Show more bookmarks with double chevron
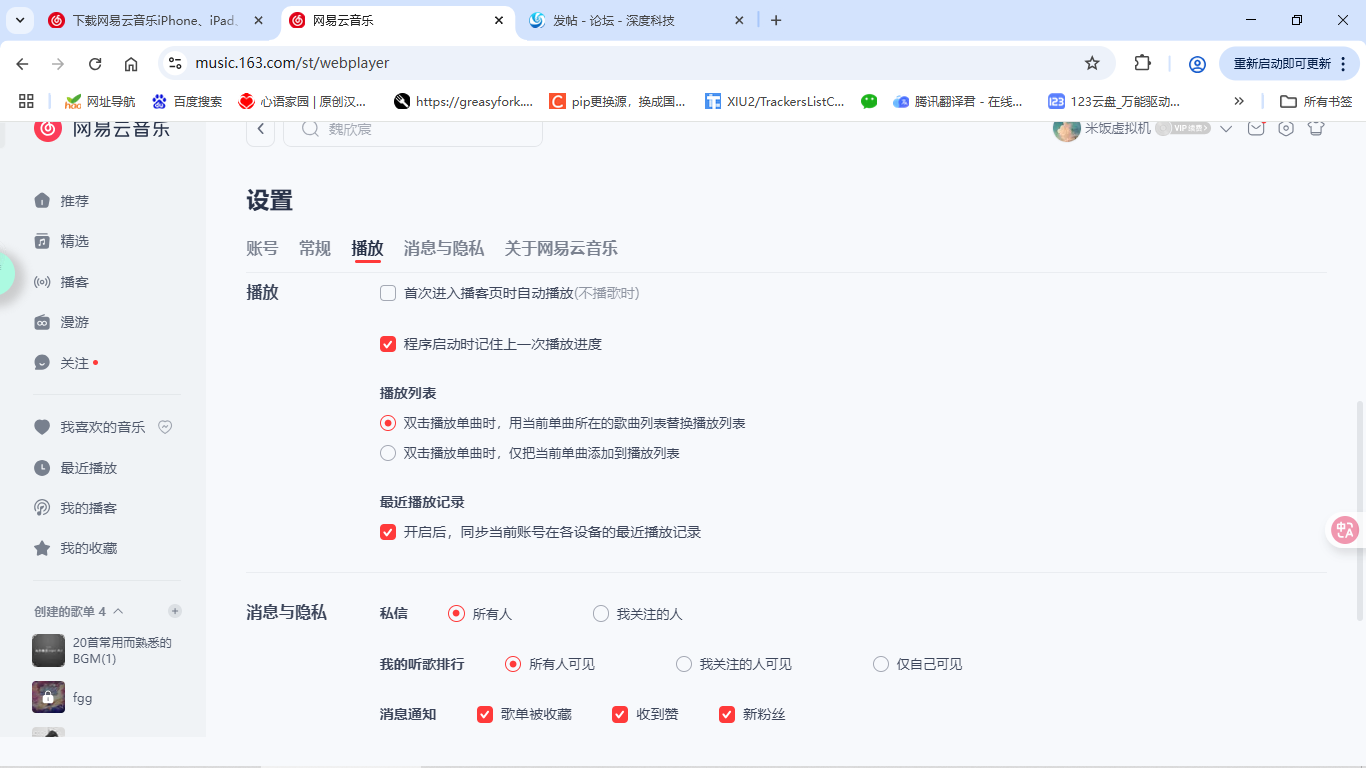The image size is (1366, 768). pos(1239,101)
